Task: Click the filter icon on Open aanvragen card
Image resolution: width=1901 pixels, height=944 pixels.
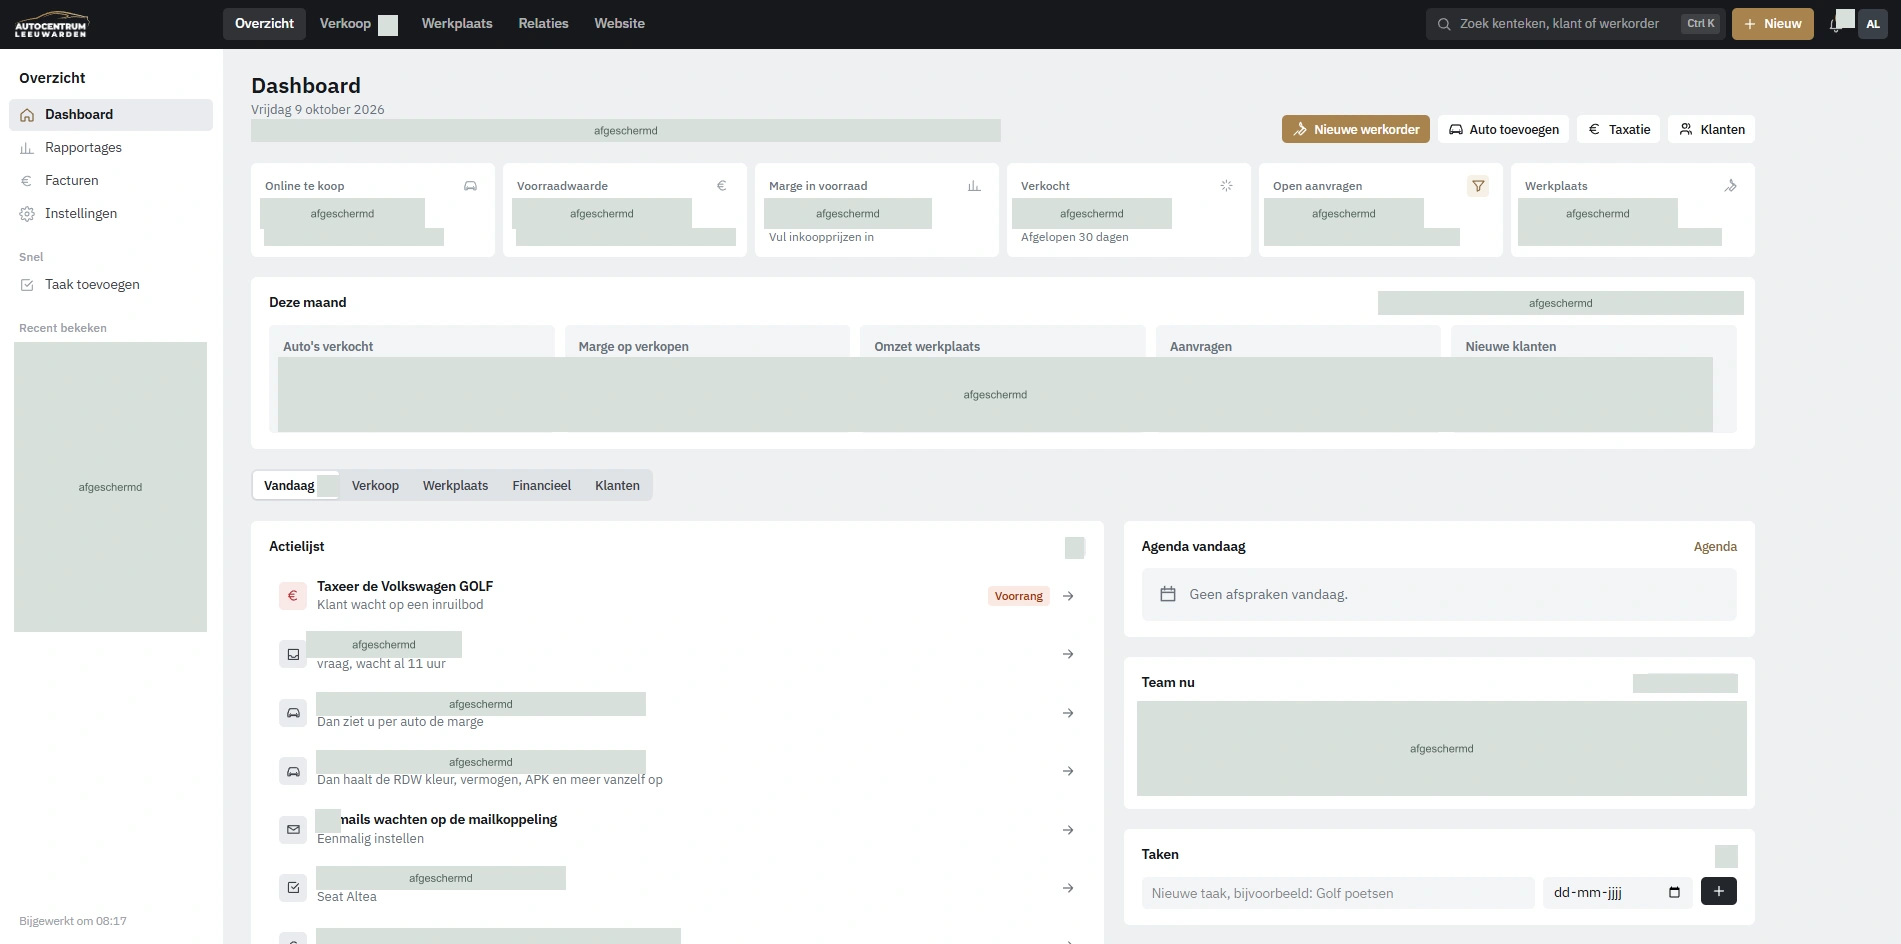Action: [1478, 186]
